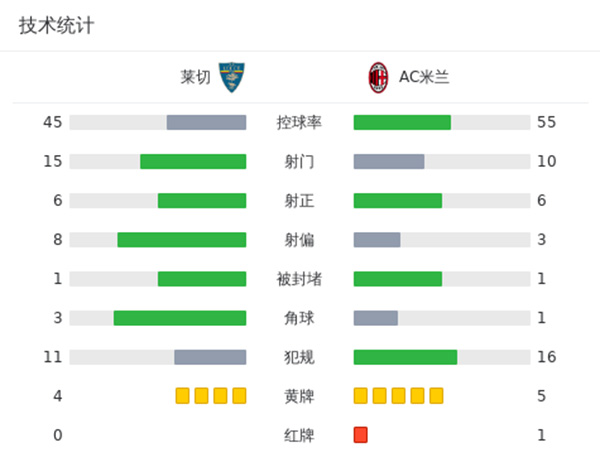Viewport: 600px width, 462px height.
Task: Click the AC米兰 team name
Action: pos(424,77)
